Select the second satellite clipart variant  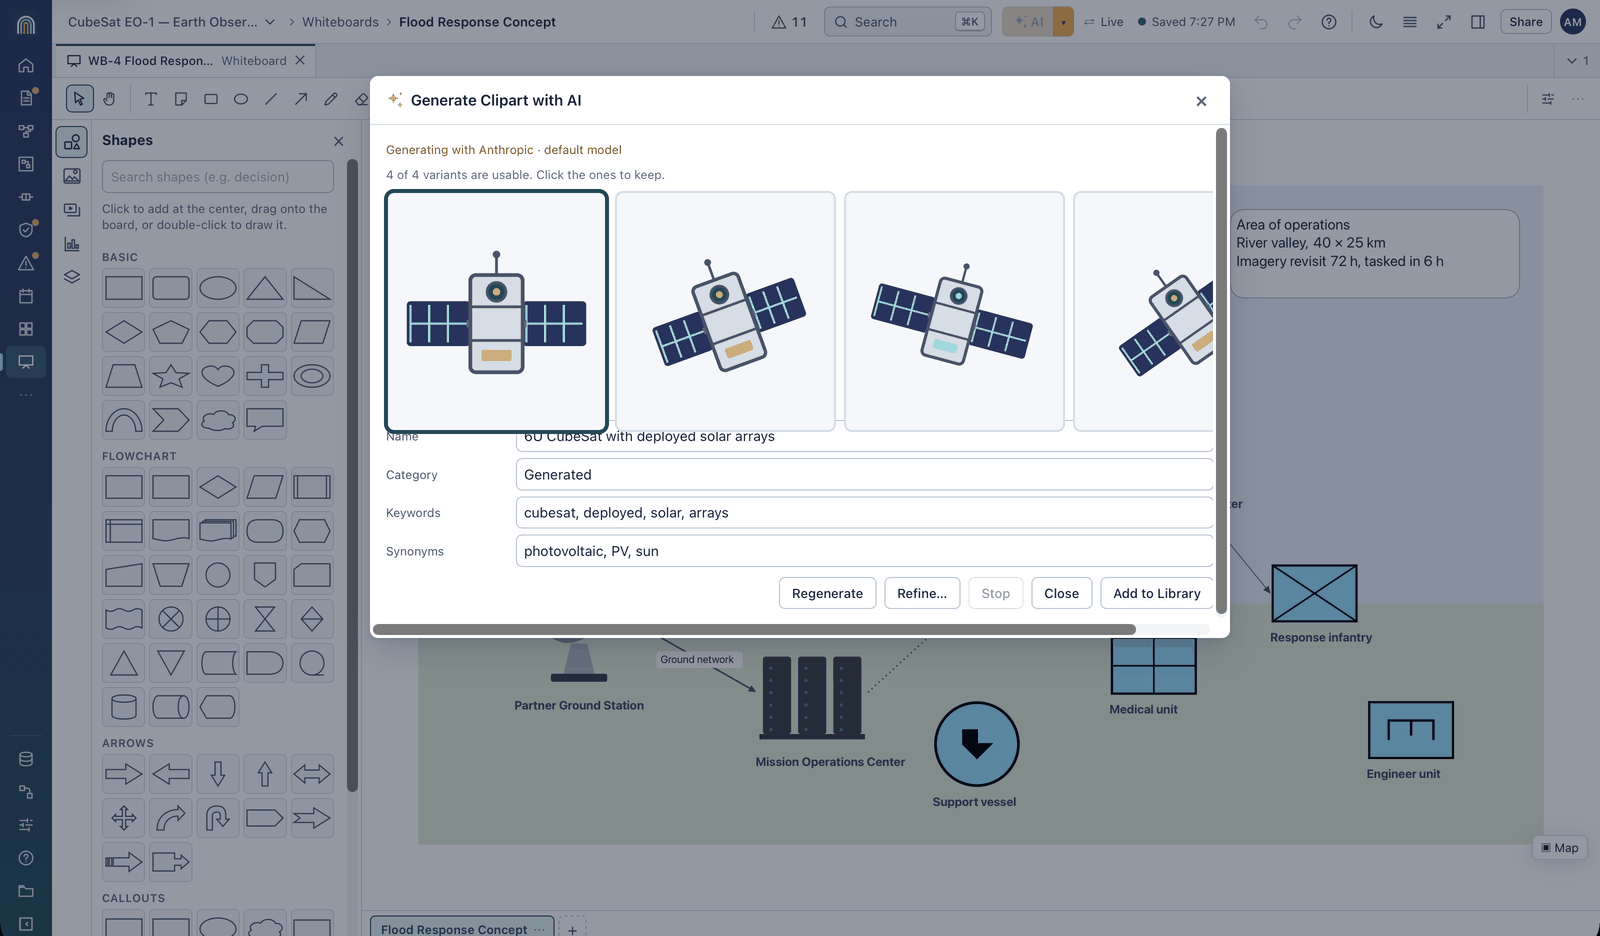tap(725, 311)
